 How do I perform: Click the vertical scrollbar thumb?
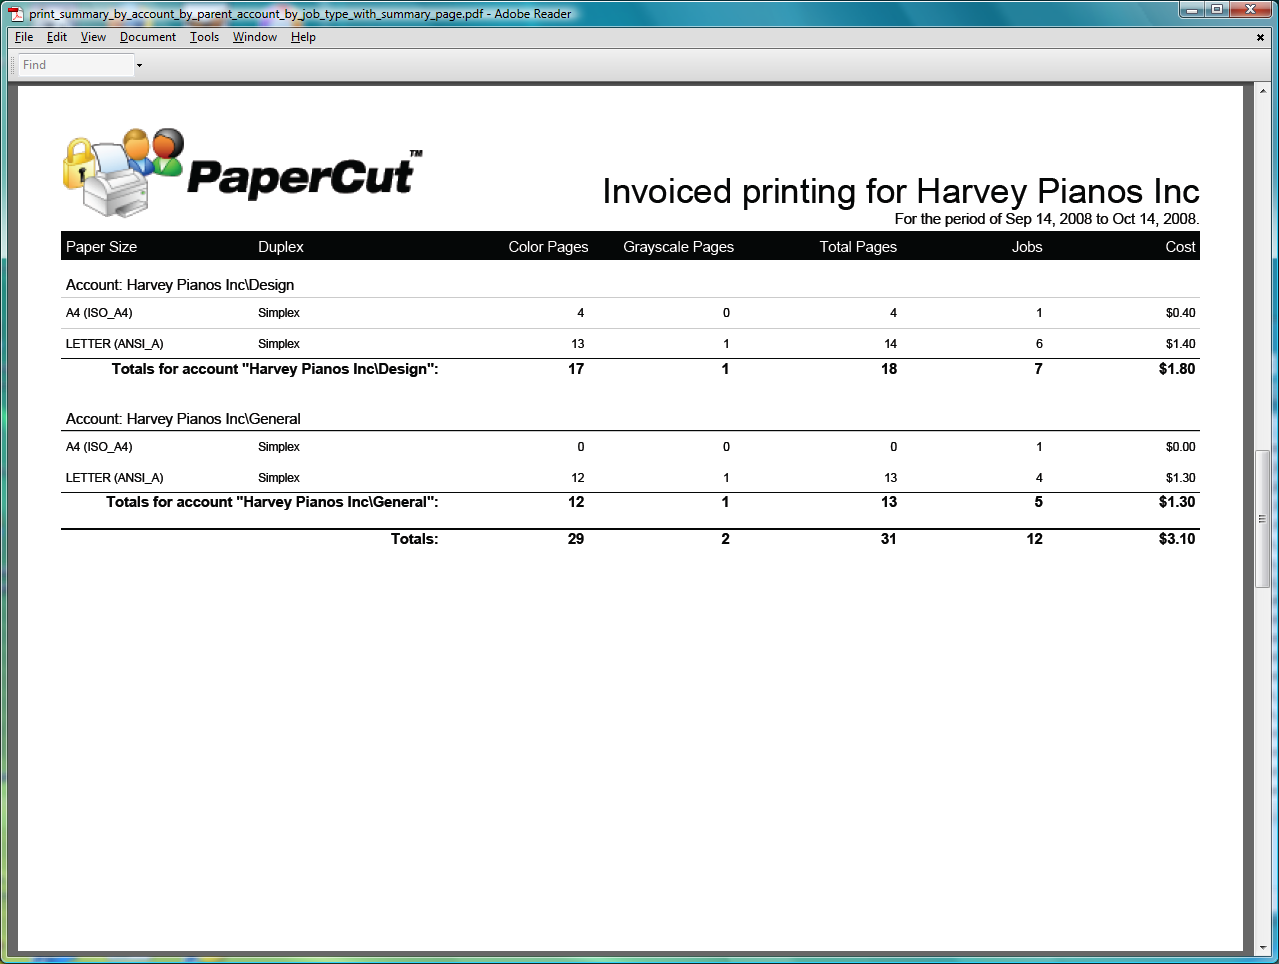[x=1262, y=519]
